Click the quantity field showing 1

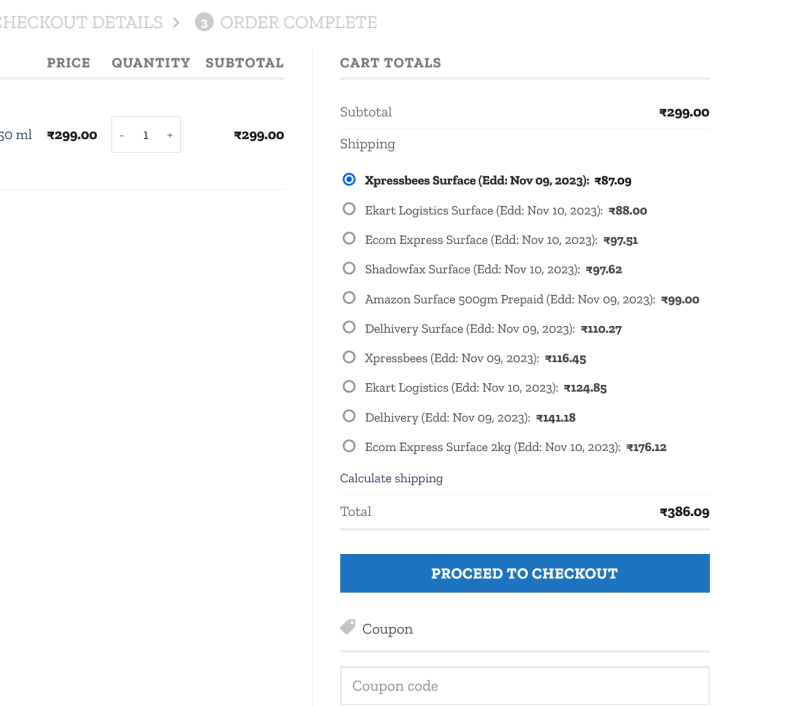pyautogui.click(x=145, y=134)
